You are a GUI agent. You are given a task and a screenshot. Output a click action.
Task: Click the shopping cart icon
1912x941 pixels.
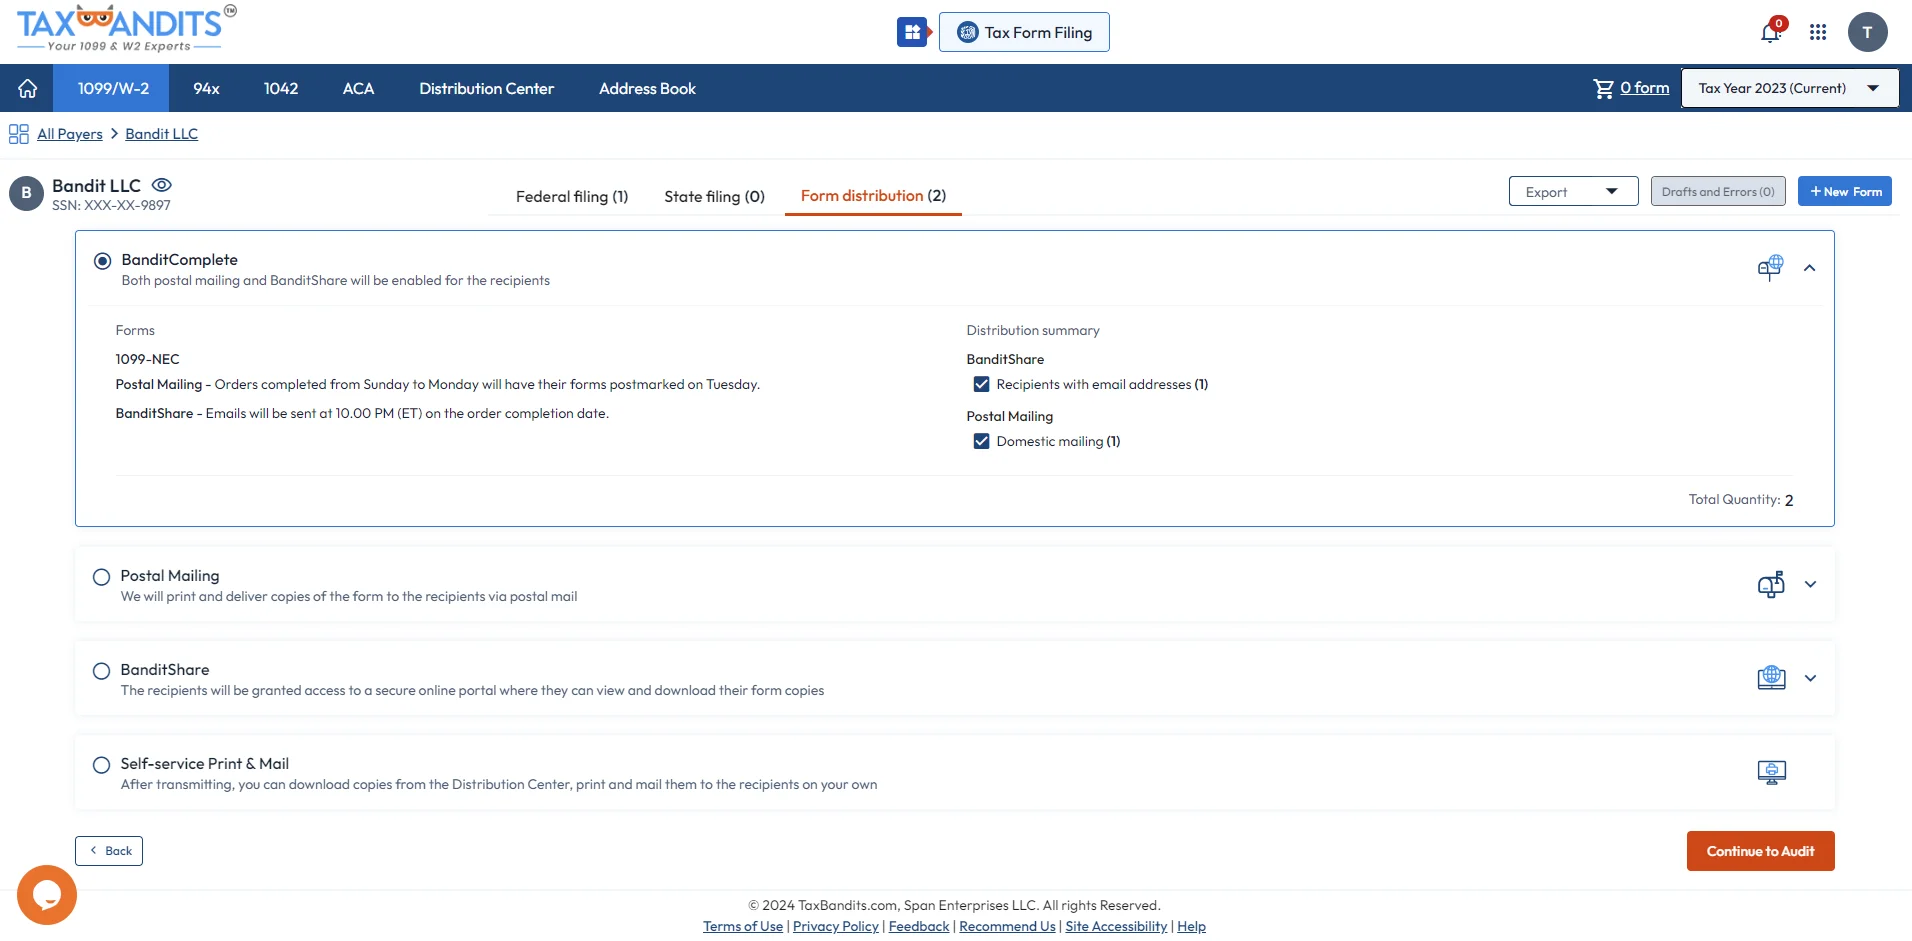pos(1603,88)
